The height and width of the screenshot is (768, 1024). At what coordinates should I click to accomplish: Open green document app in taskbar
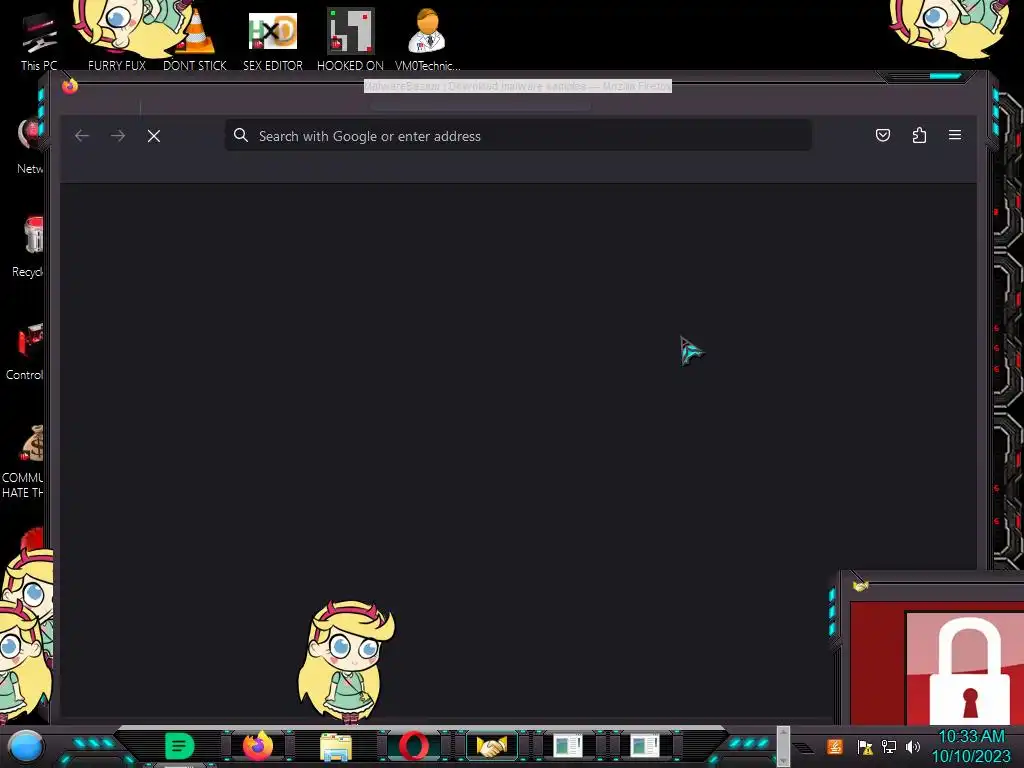[x=179, y=746]
